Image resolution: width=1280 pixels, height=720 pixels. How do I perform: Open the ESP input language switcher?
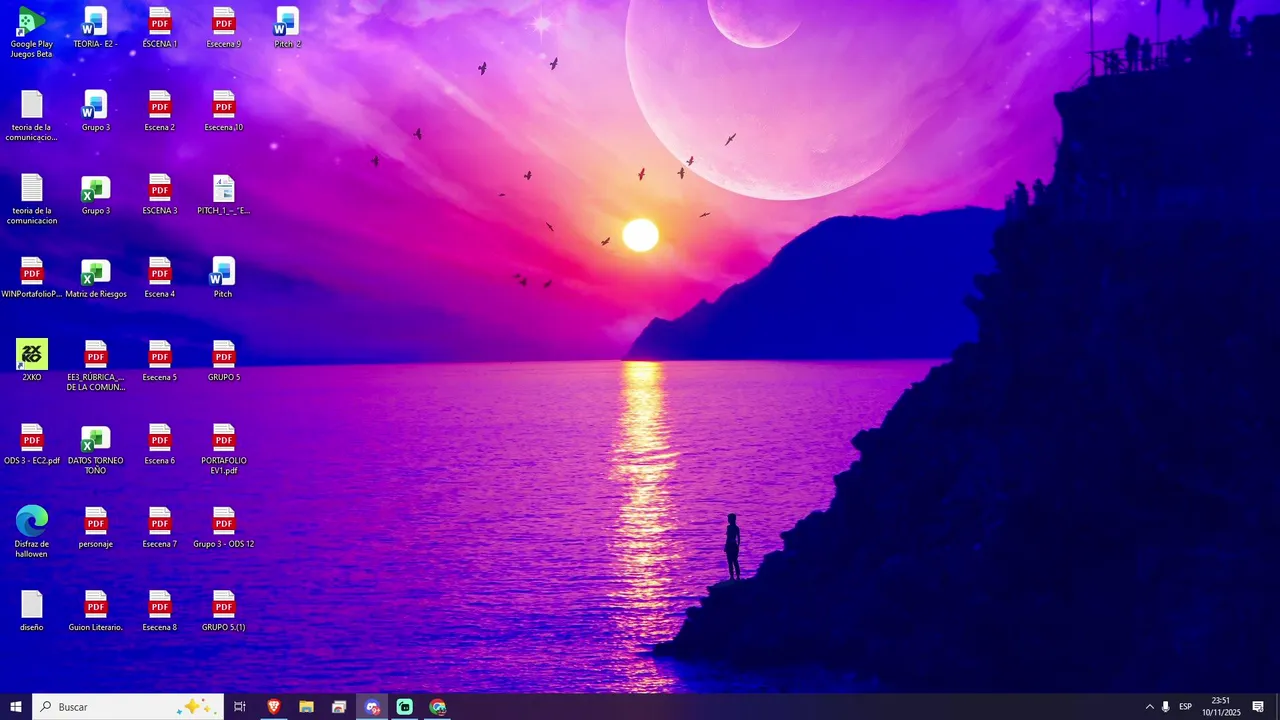[x=1185, y=707]
